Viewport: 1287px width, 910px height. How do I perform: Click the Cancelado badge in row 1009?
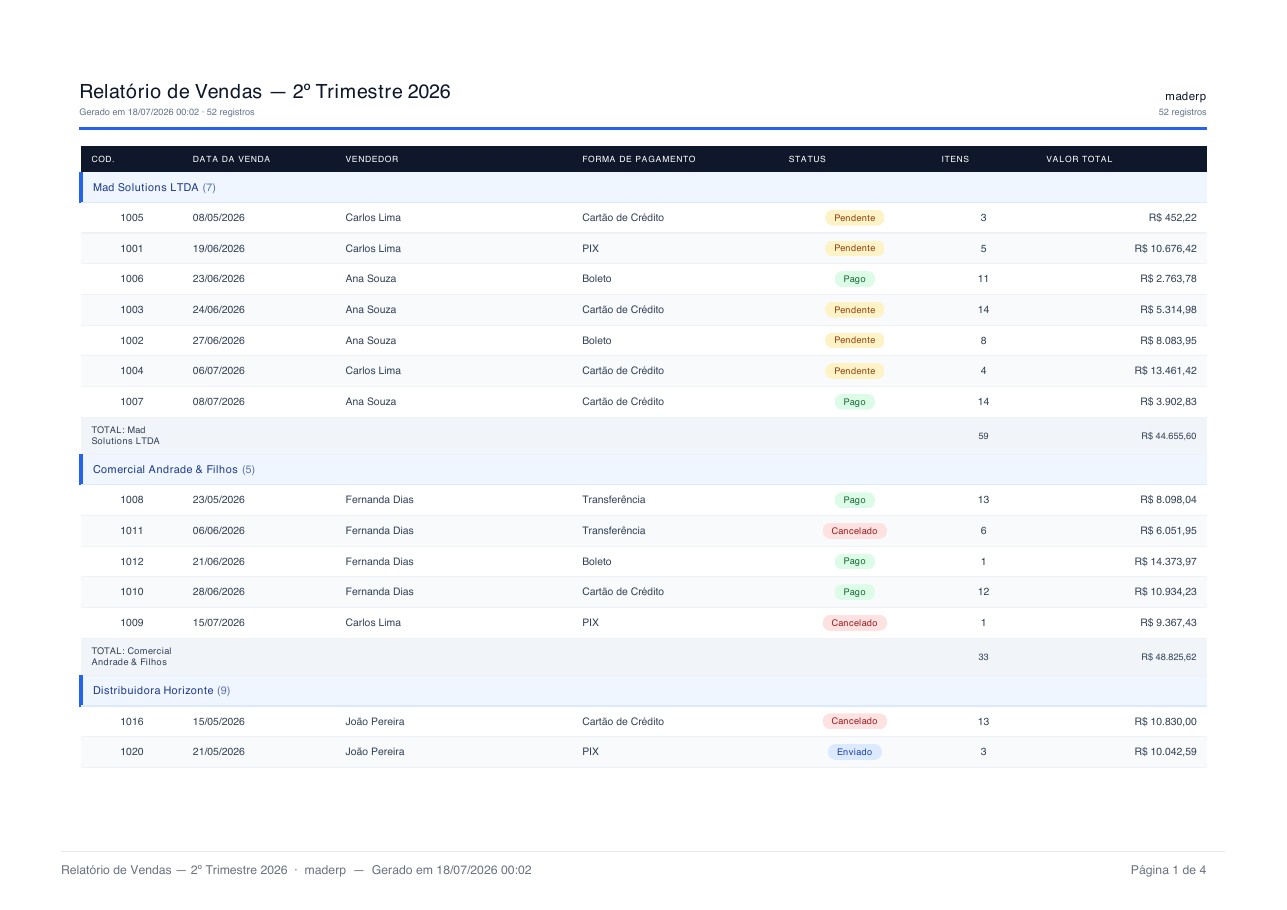(x=854, y=623)
